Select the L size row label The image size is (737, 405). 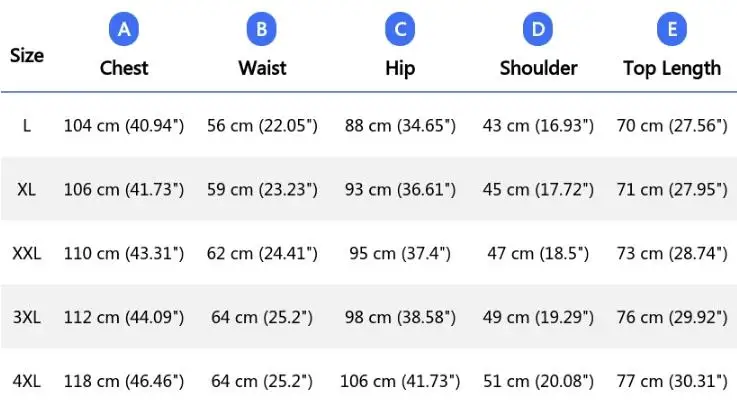pyautogui.click(x=27, y=125)
